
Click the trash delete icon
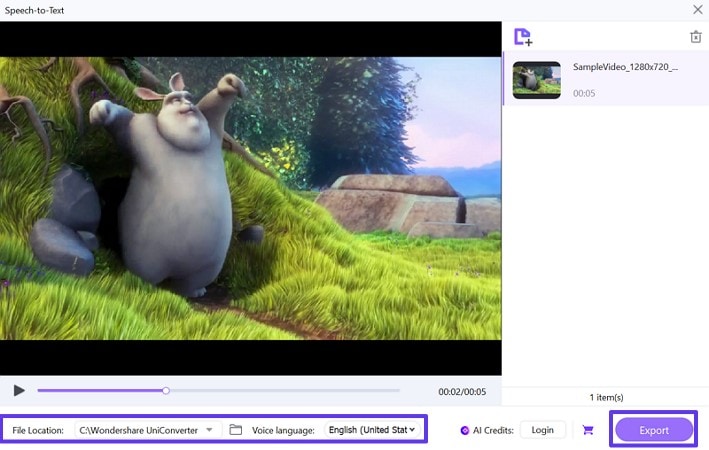pyautogui.click(x=695, y=37)
